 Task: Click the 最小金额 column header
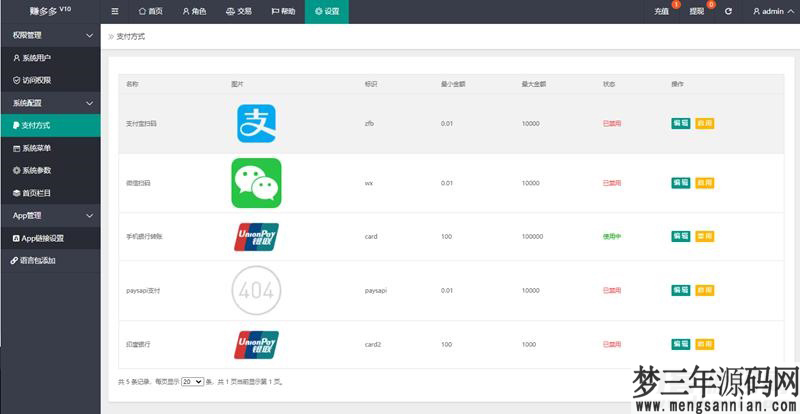453,84
